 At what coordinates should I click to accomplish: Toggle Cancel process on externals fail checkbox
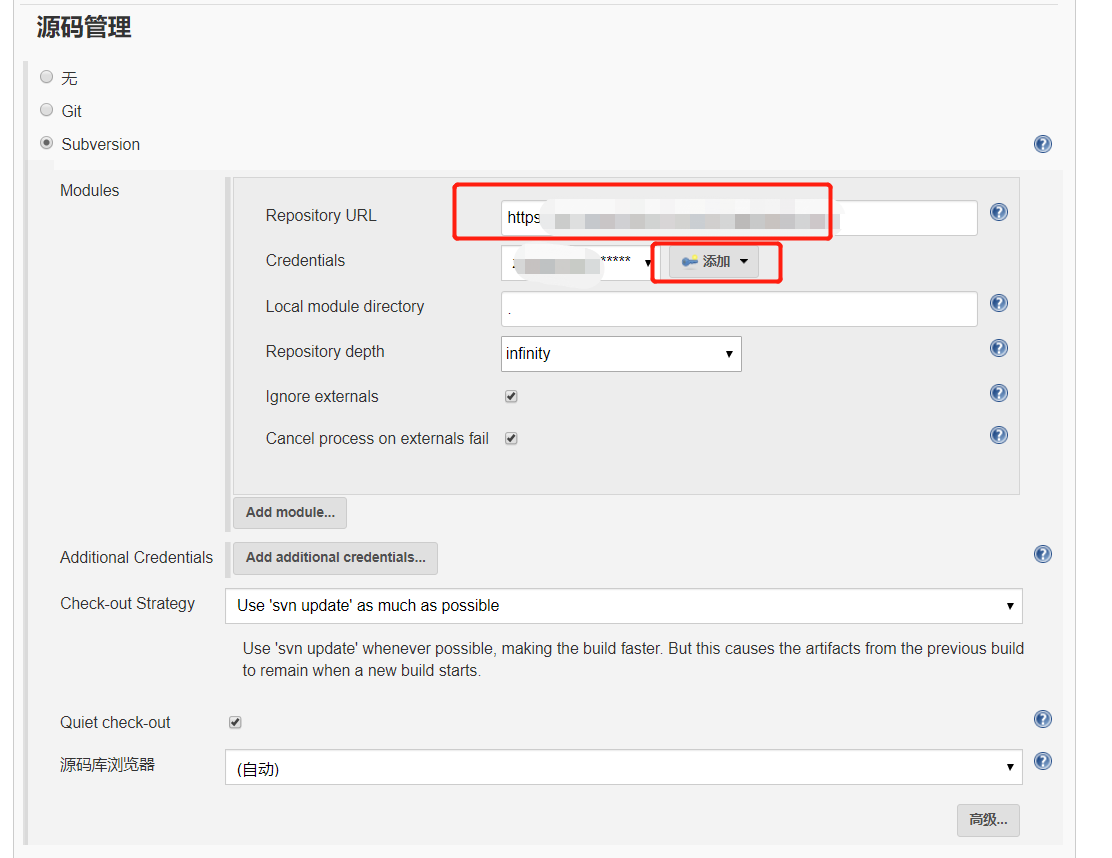511,438
